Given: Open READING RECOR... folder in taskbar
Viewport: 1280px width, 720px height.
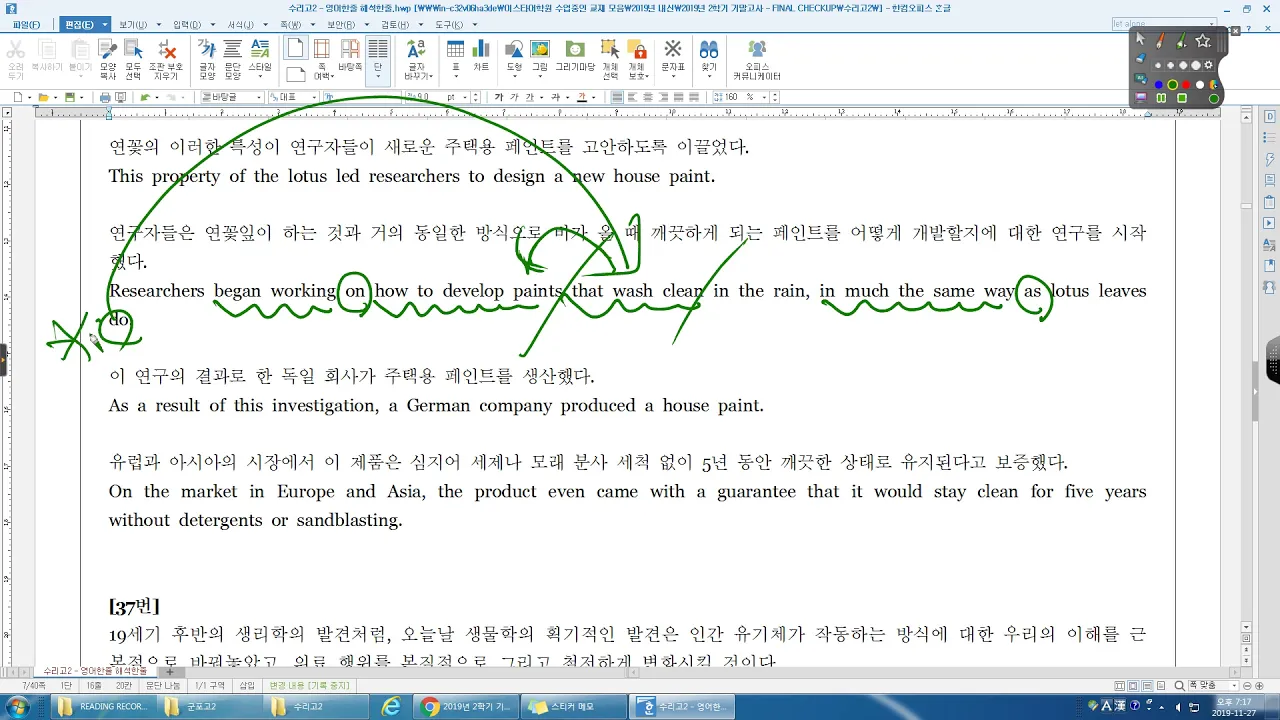Looking at the screenshot, I should pos(104,706).
